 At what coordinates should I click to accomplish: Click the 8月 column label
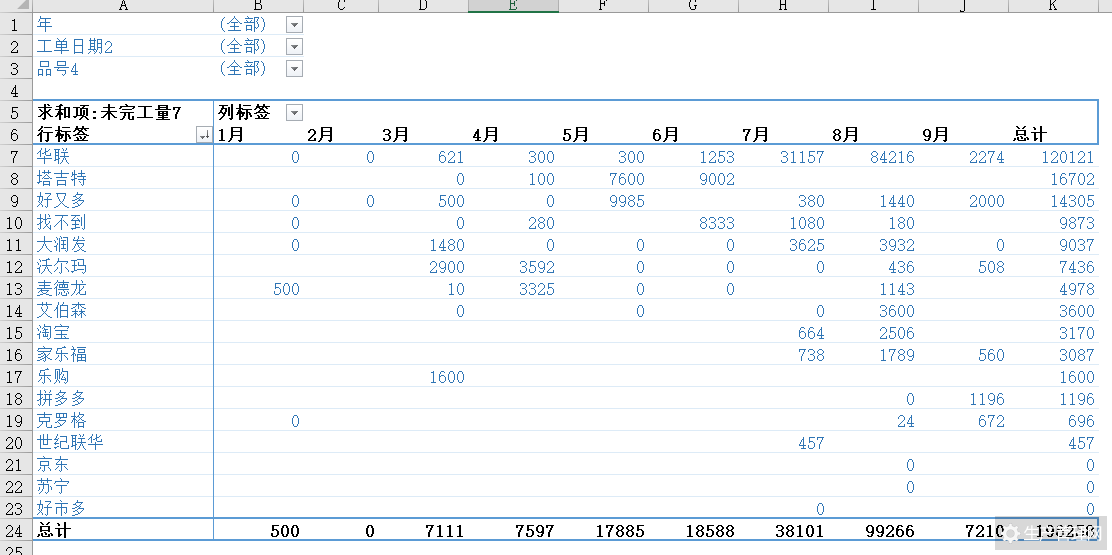(845, 135)
